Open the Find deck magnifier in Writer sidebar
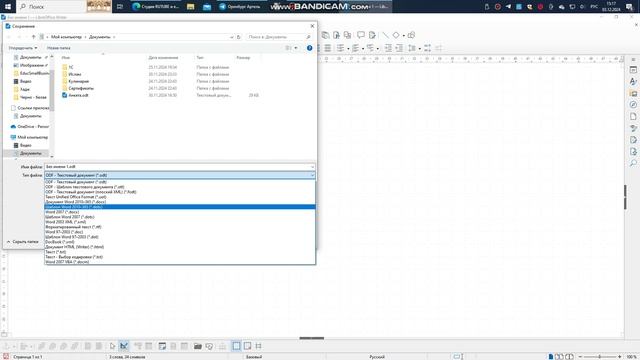Screen dimensions: 640x360 pos(633,163)
